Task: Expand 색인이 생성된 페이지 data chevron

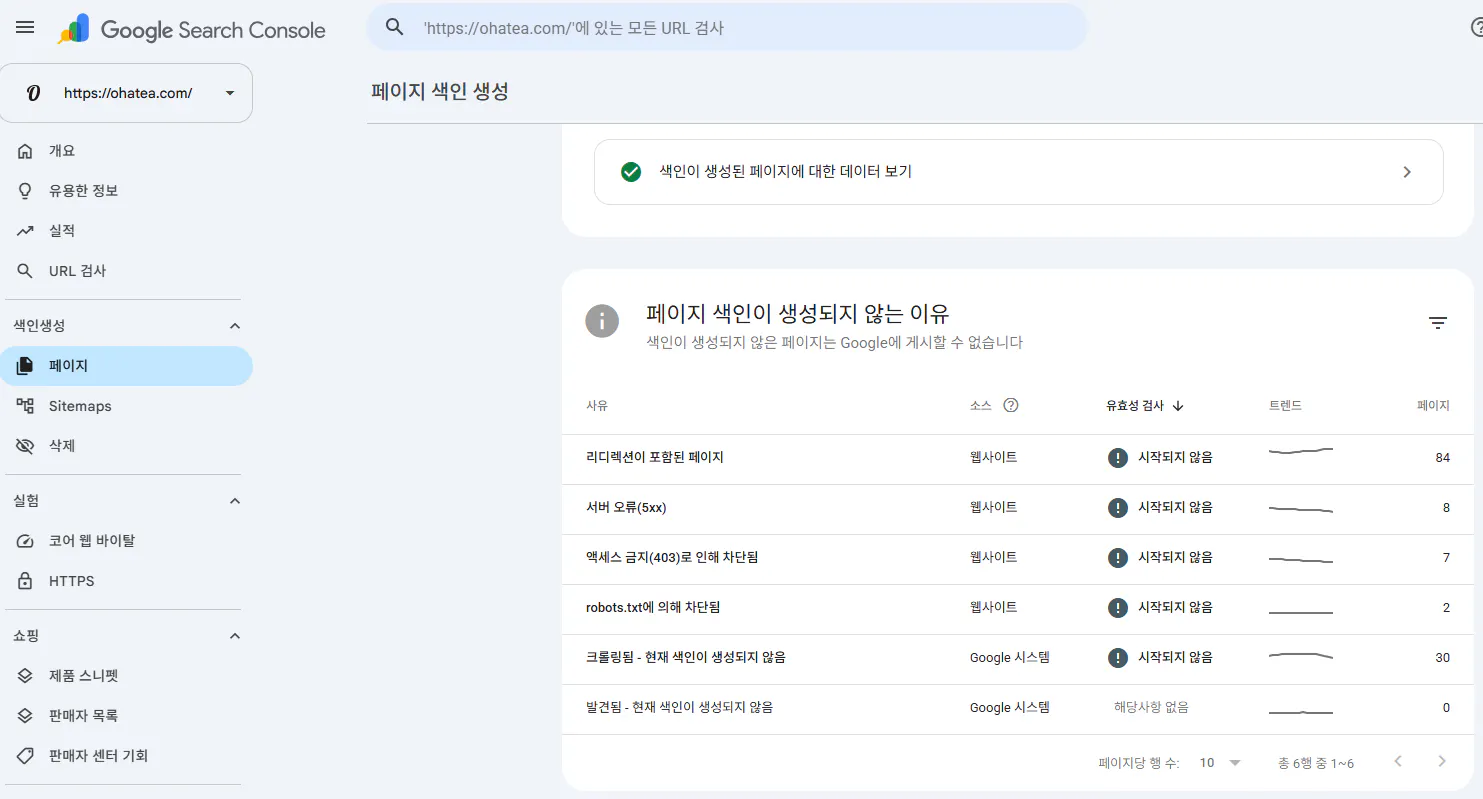Action: click(x=1407, y=172)
